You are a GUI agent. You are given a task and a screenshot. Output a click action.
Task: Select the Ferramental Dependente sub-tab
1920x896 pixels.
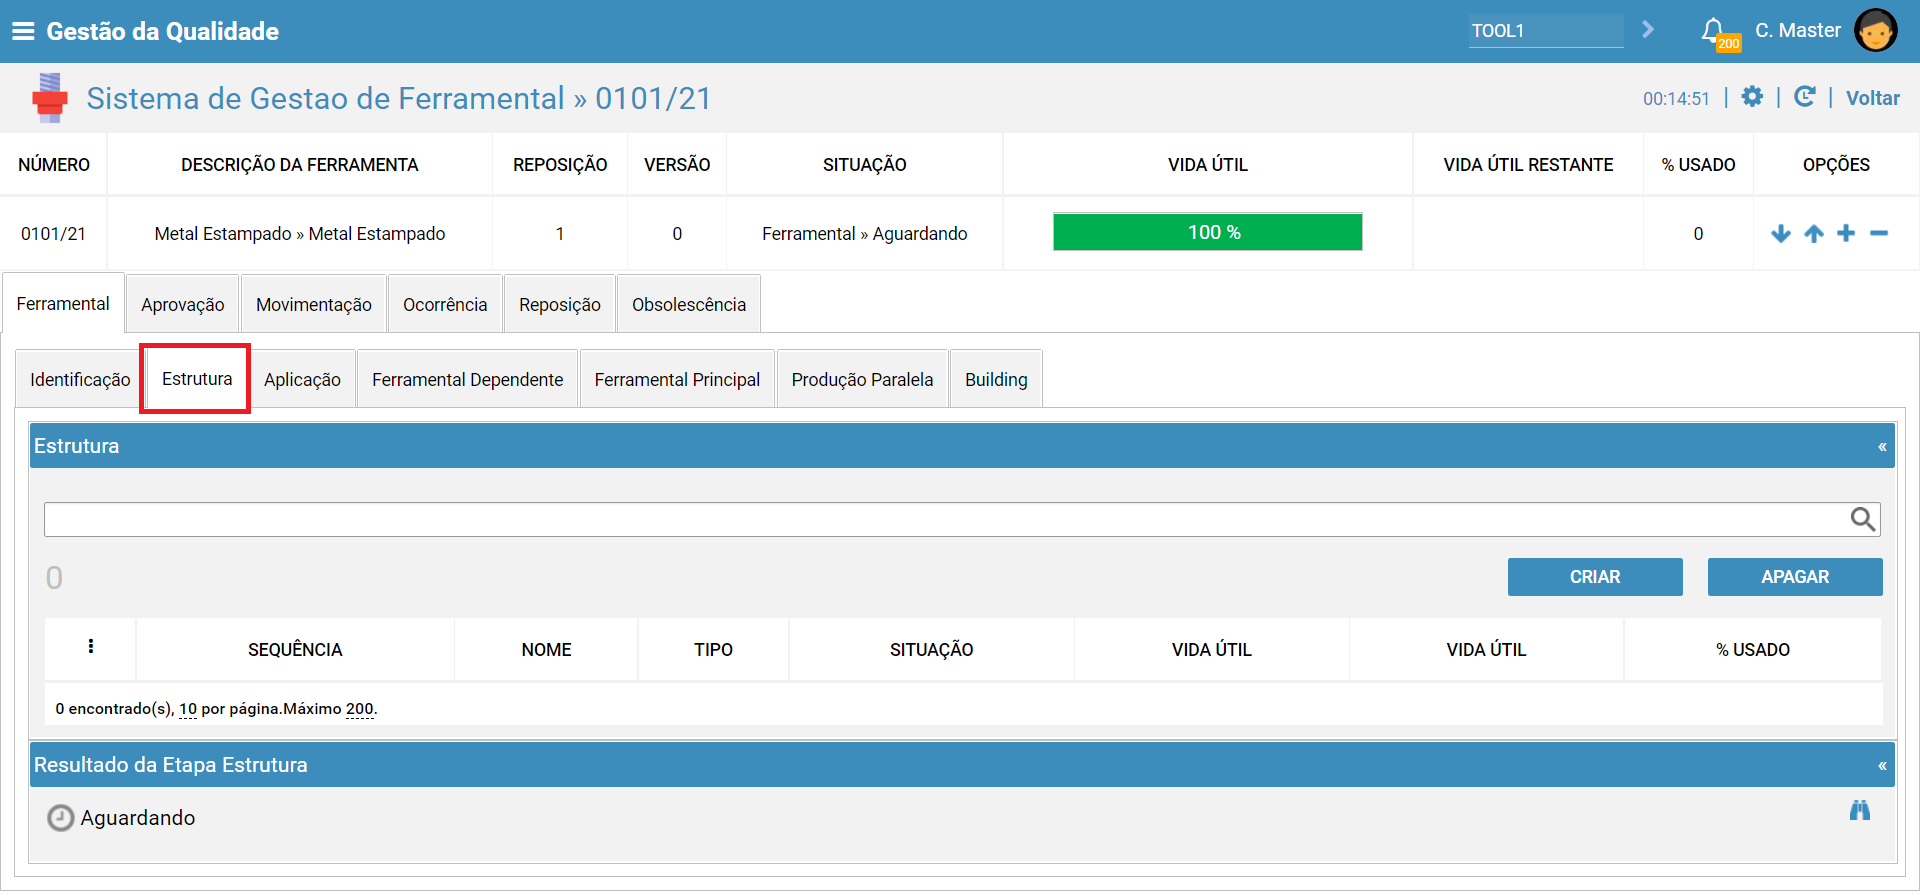[468, 380]
